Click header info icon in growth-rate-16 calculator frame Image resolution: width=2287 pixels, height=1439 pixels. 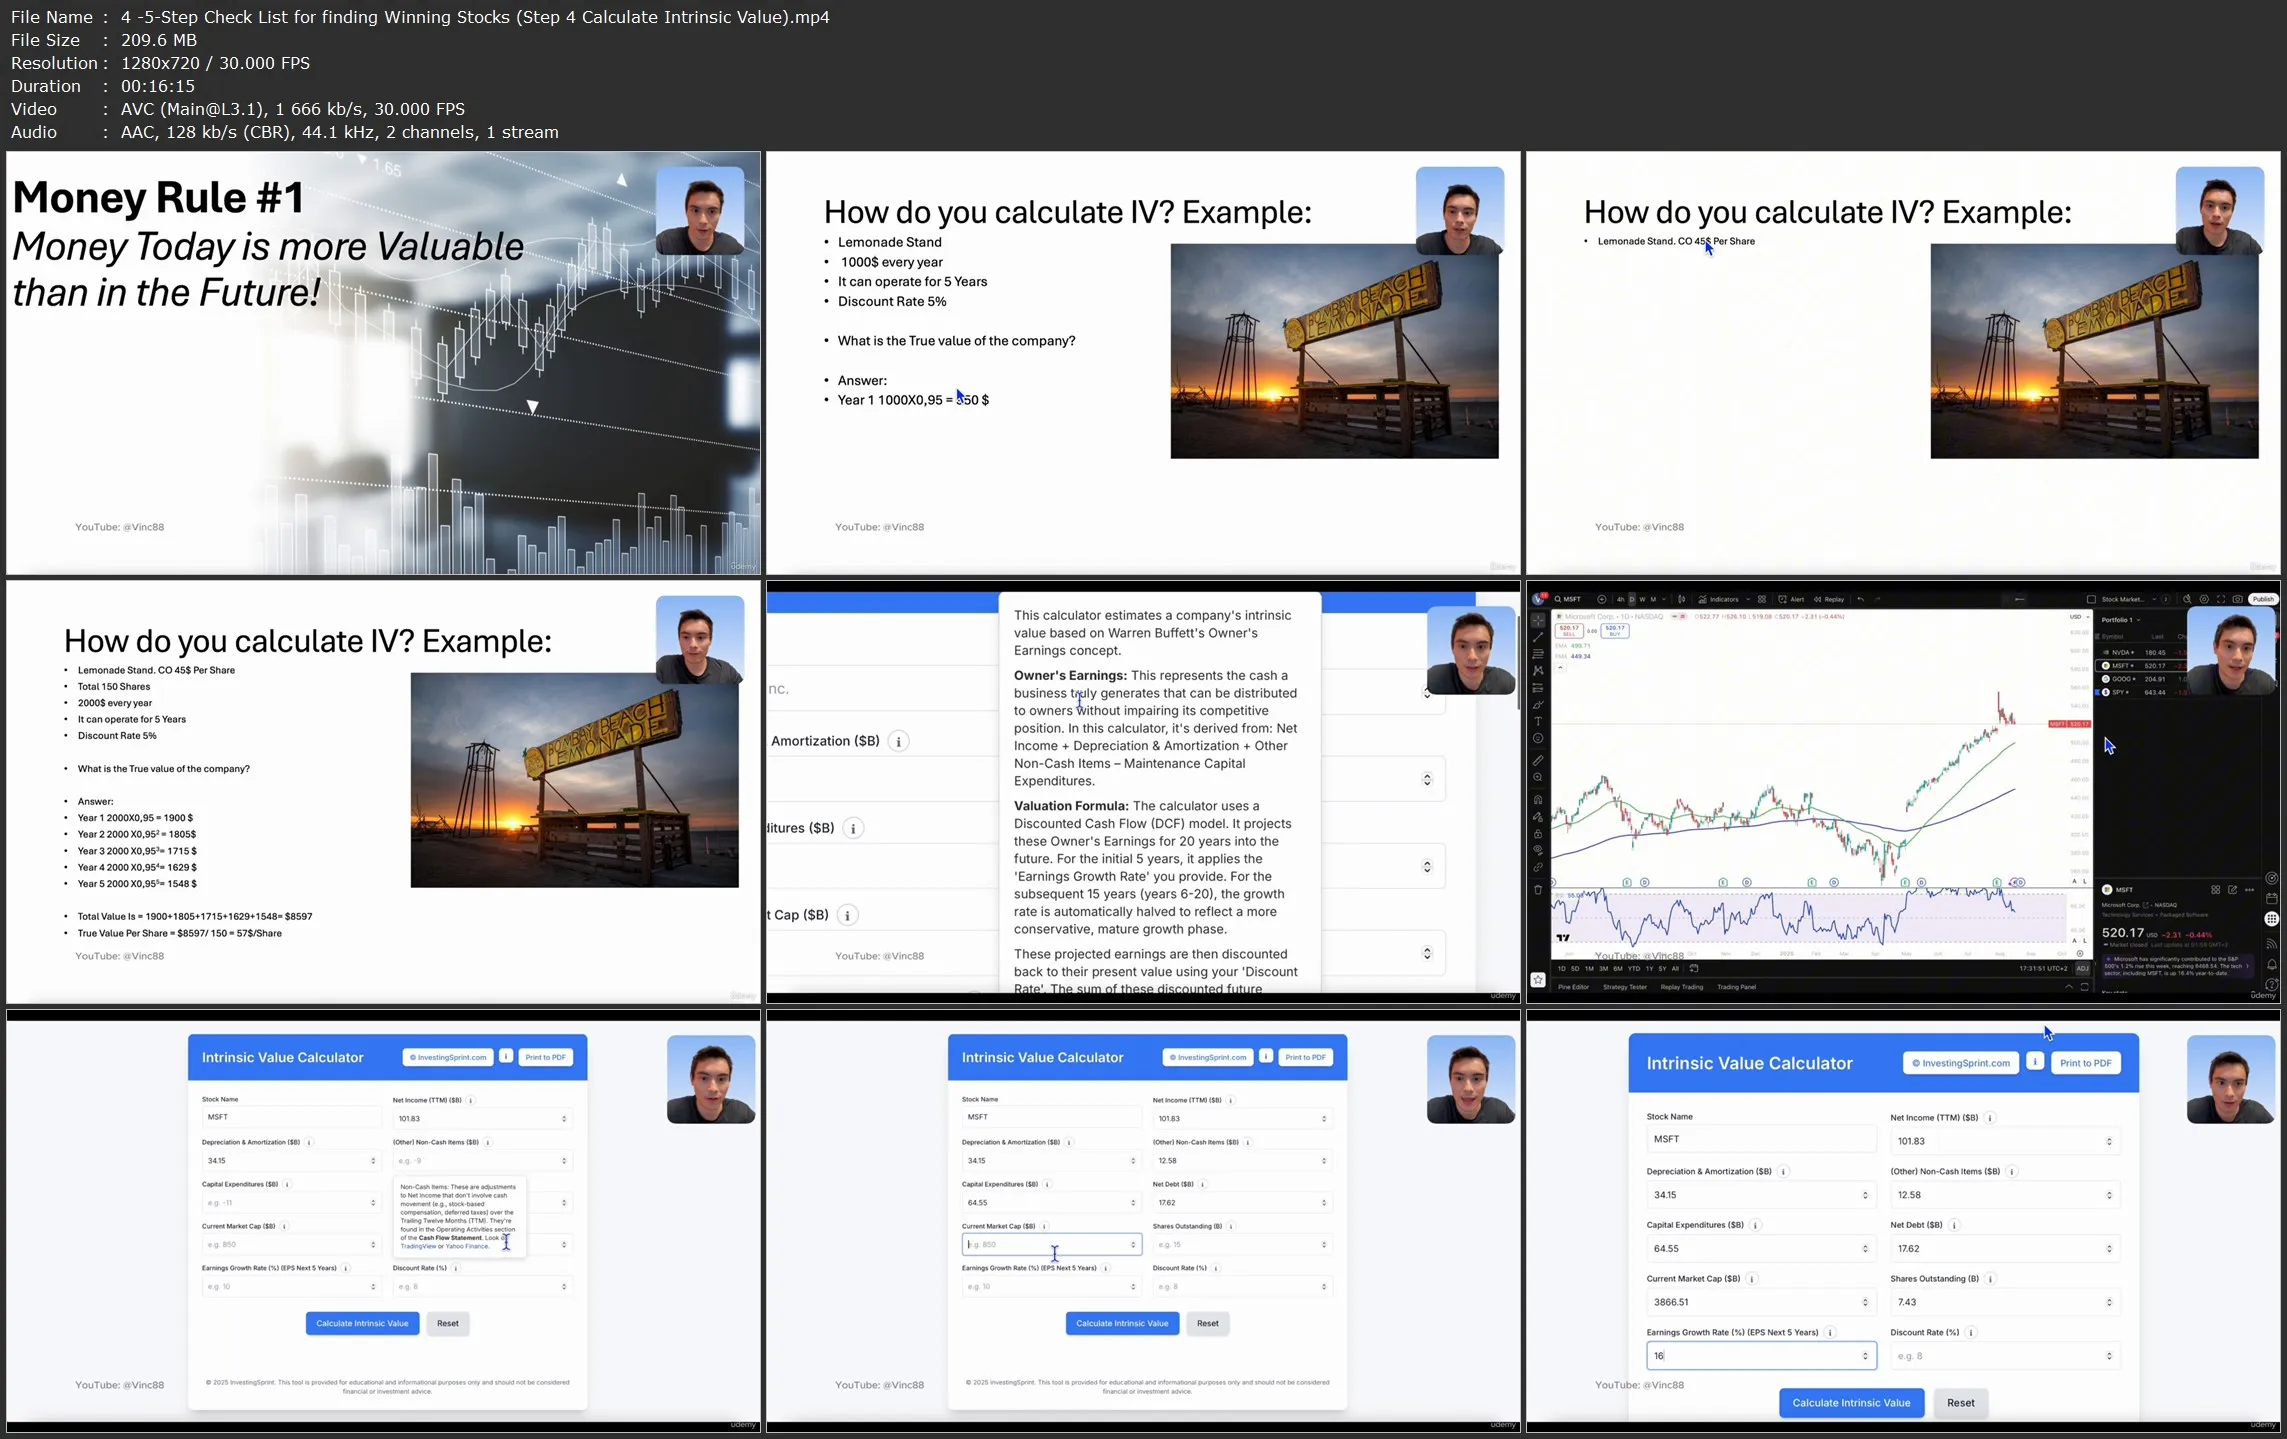pos(2035,1062)
